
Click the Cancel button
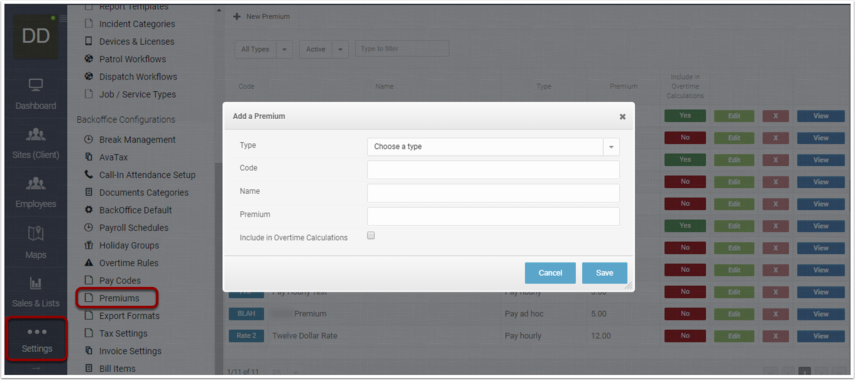coord(550,273)
